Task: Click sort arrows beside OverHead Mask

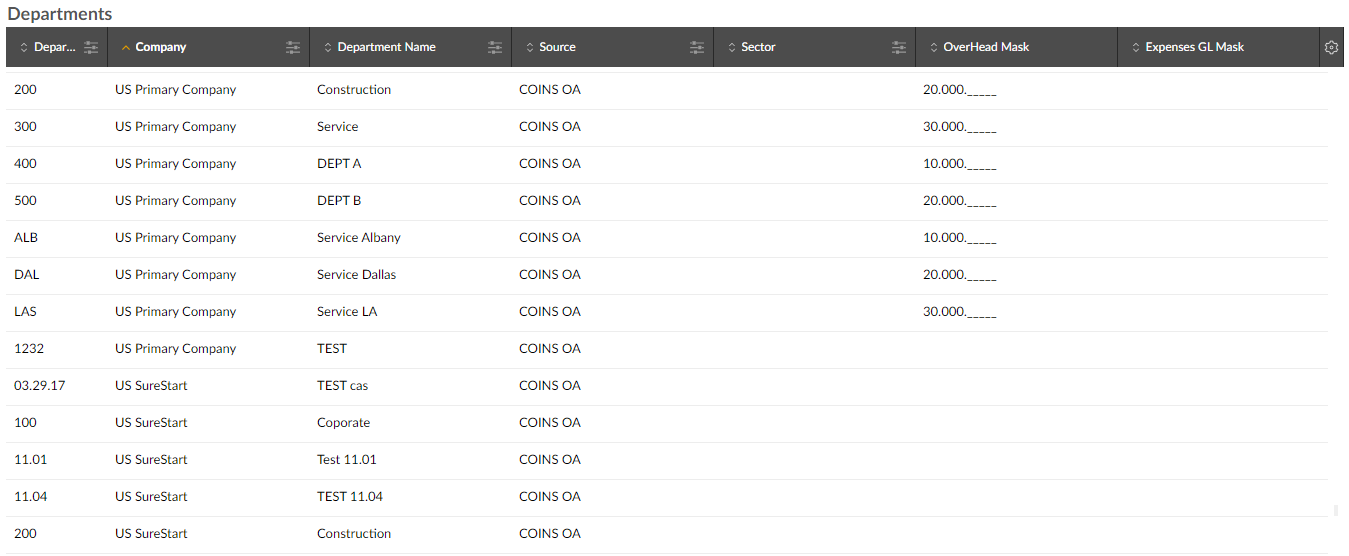Action: coord(932,47)
